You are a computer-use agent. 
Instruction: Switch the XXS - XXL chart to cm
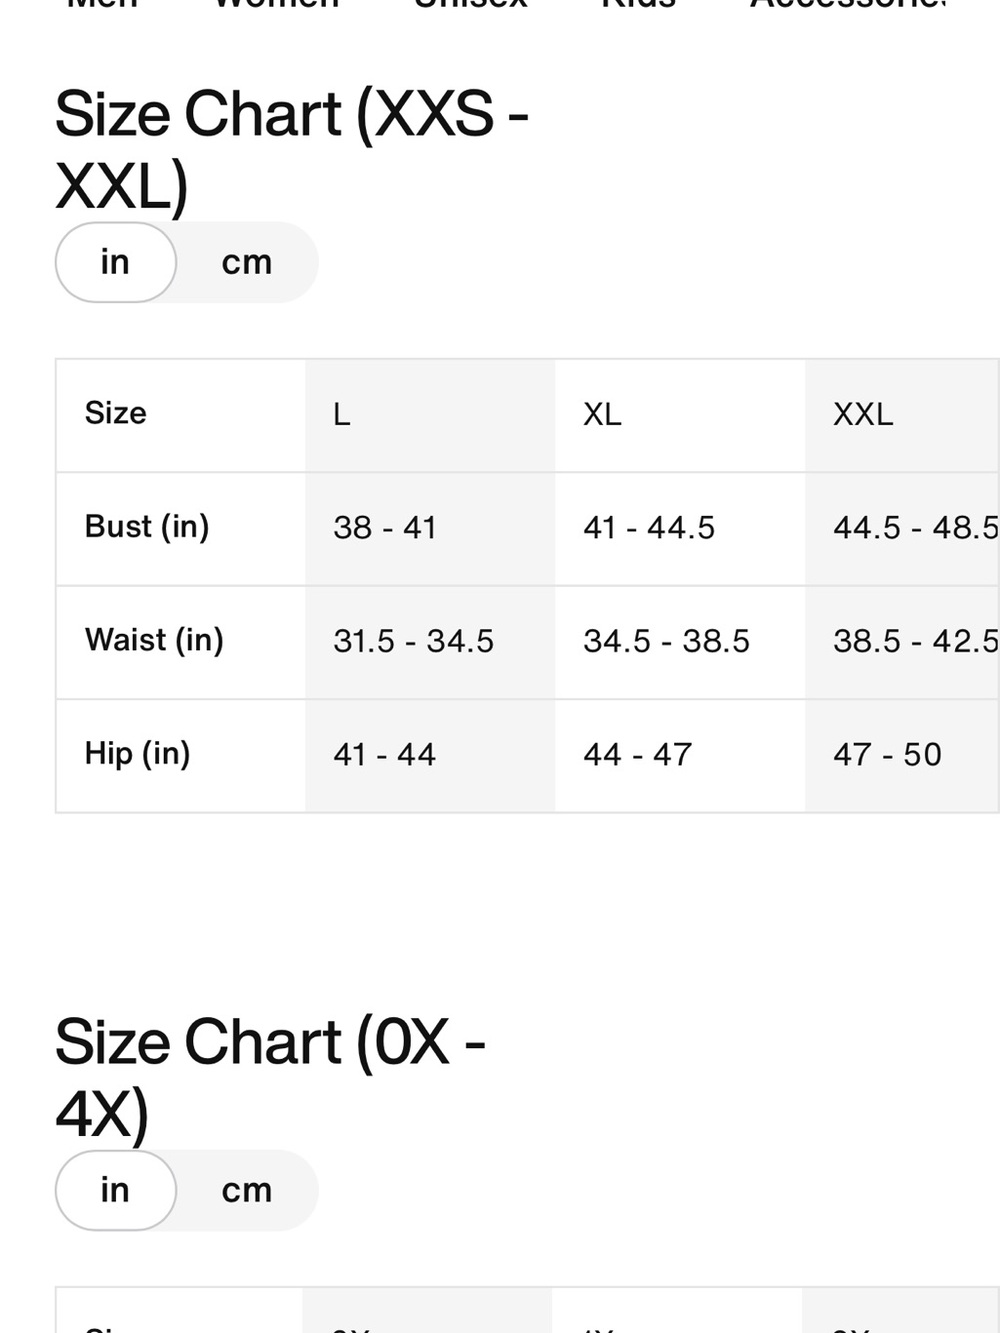247,262
